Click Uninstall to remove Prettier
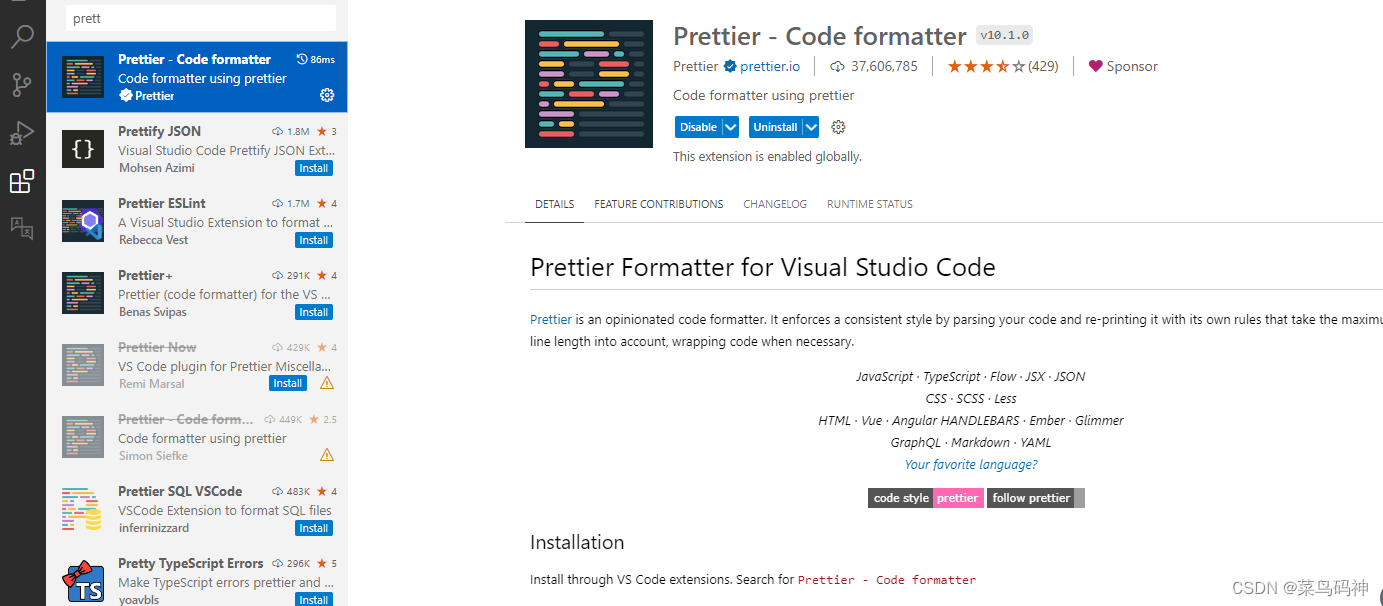The image size is (1383, 606). click(x=774, y=127)
